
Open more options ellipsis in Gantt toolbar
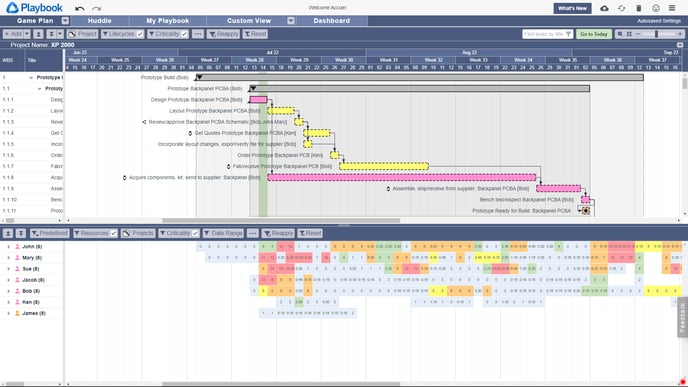point(197,34)
